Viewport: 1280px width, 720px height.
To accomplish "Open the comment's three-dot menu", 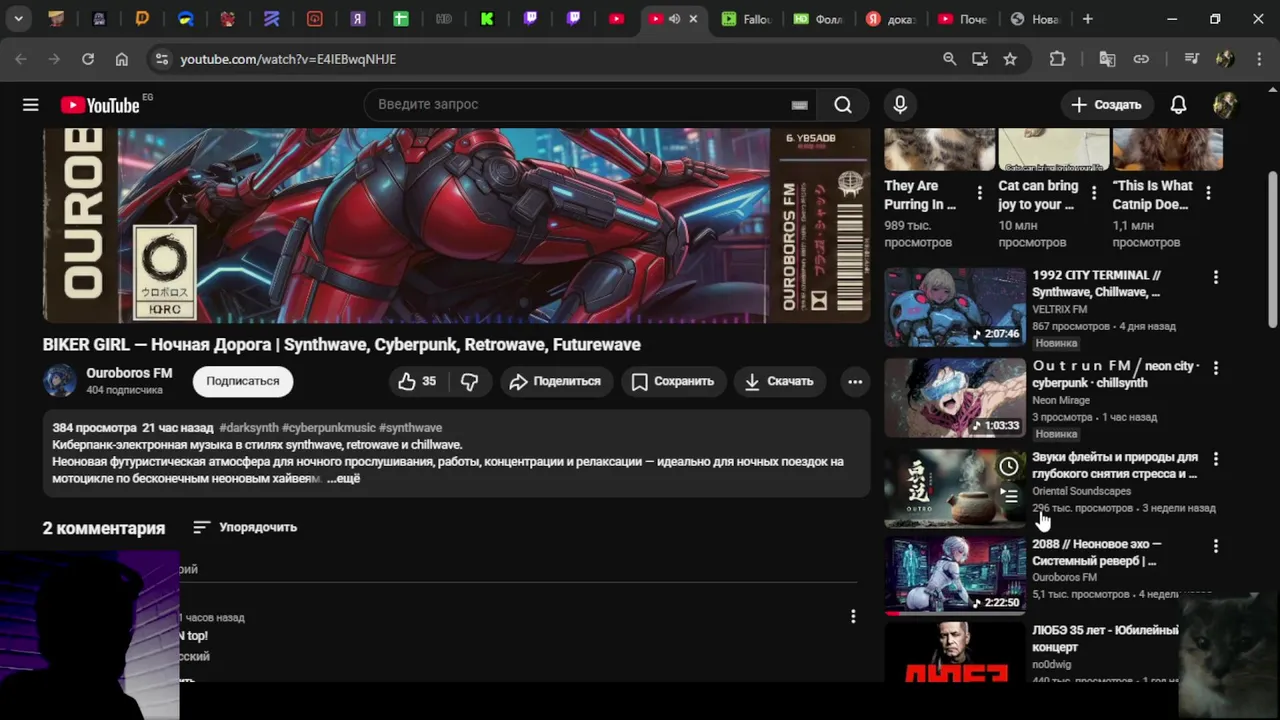I will (x=853, y=617).
